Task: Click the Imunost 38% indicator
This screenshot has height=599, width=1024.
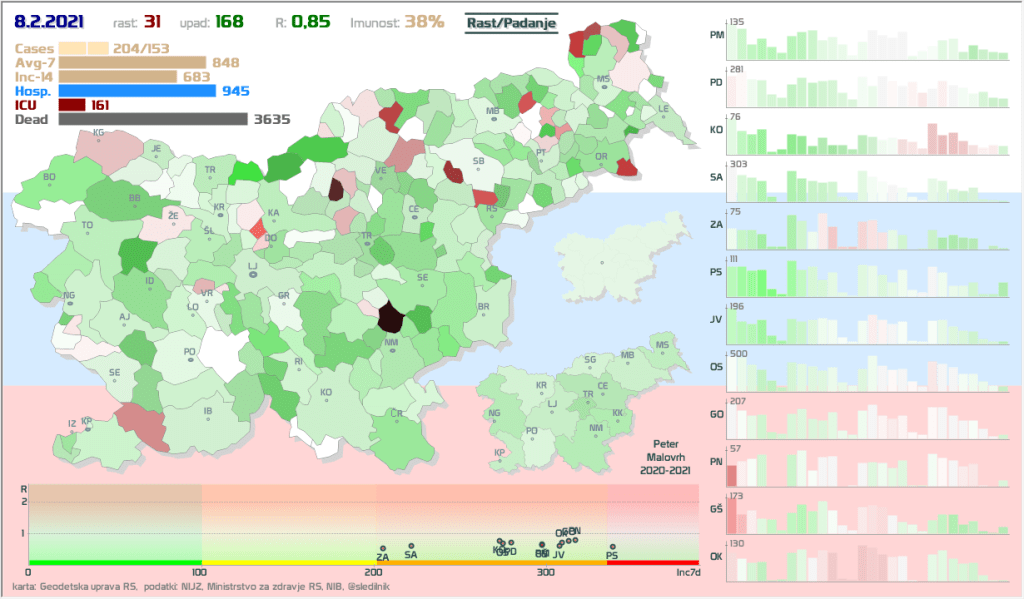Action: point(397,21)
